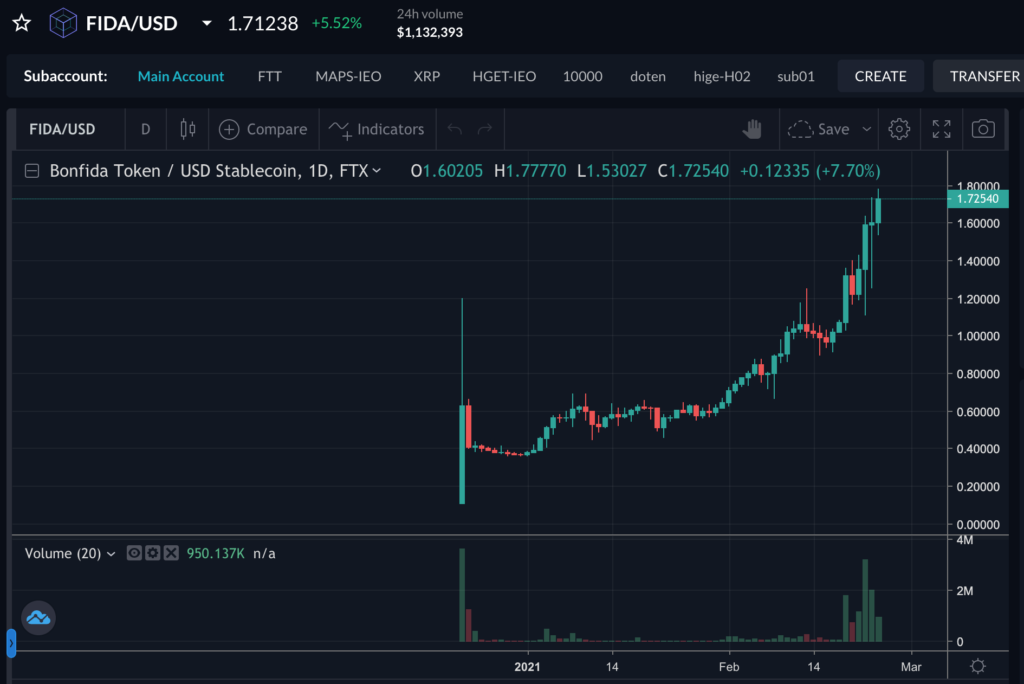Screen dimensions: 1024x684
Task: Click the cloud logo badge on chart
Action: [x=38, y=617]
